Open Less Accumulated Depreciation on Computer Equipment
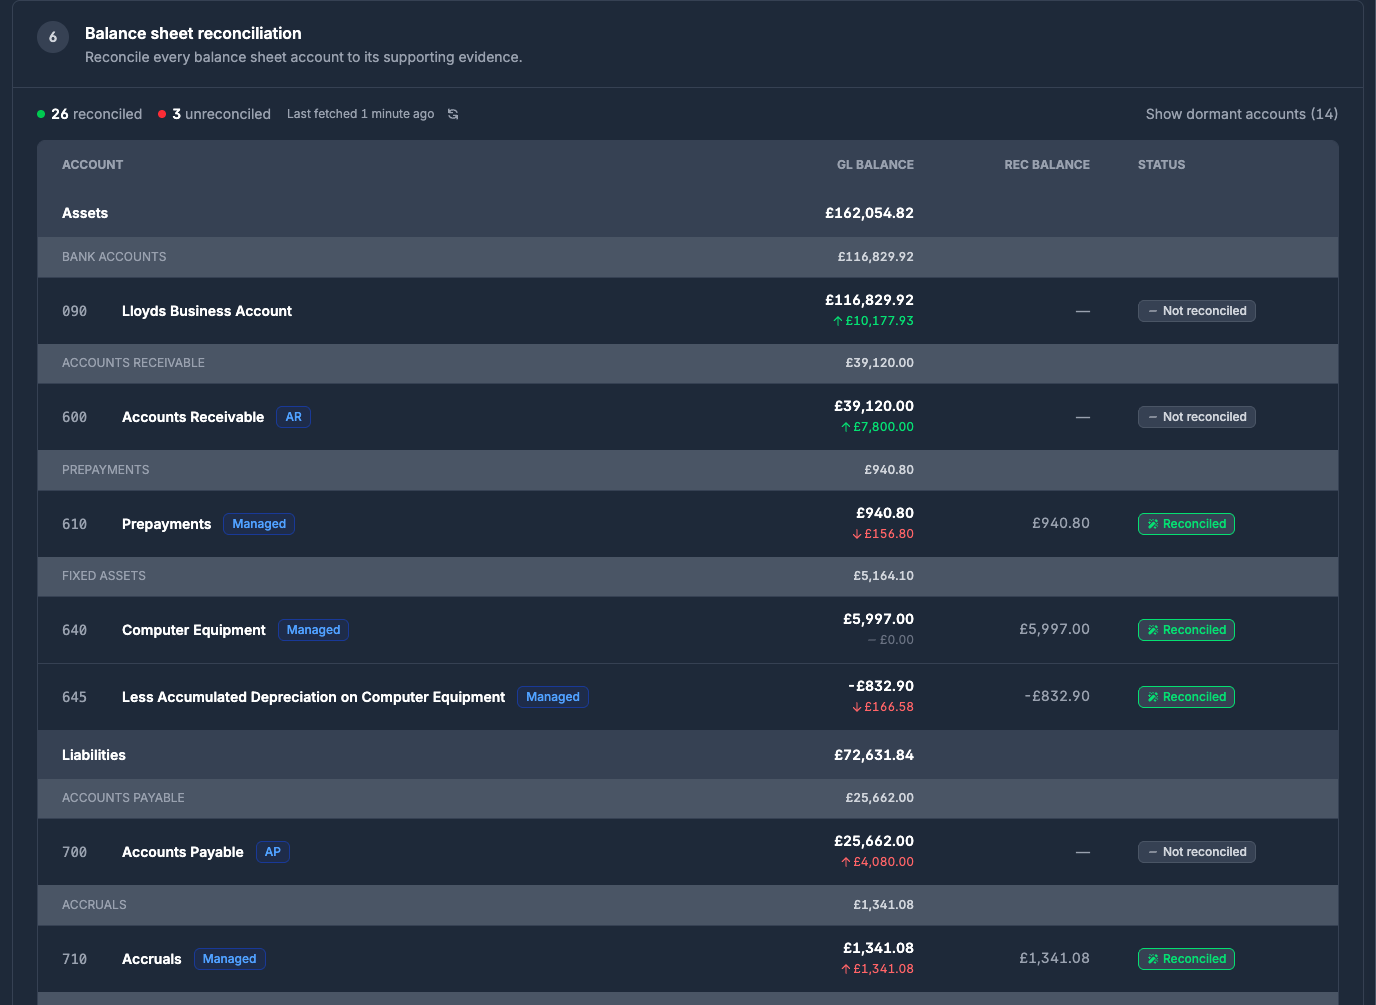 (x=313, y=697)
